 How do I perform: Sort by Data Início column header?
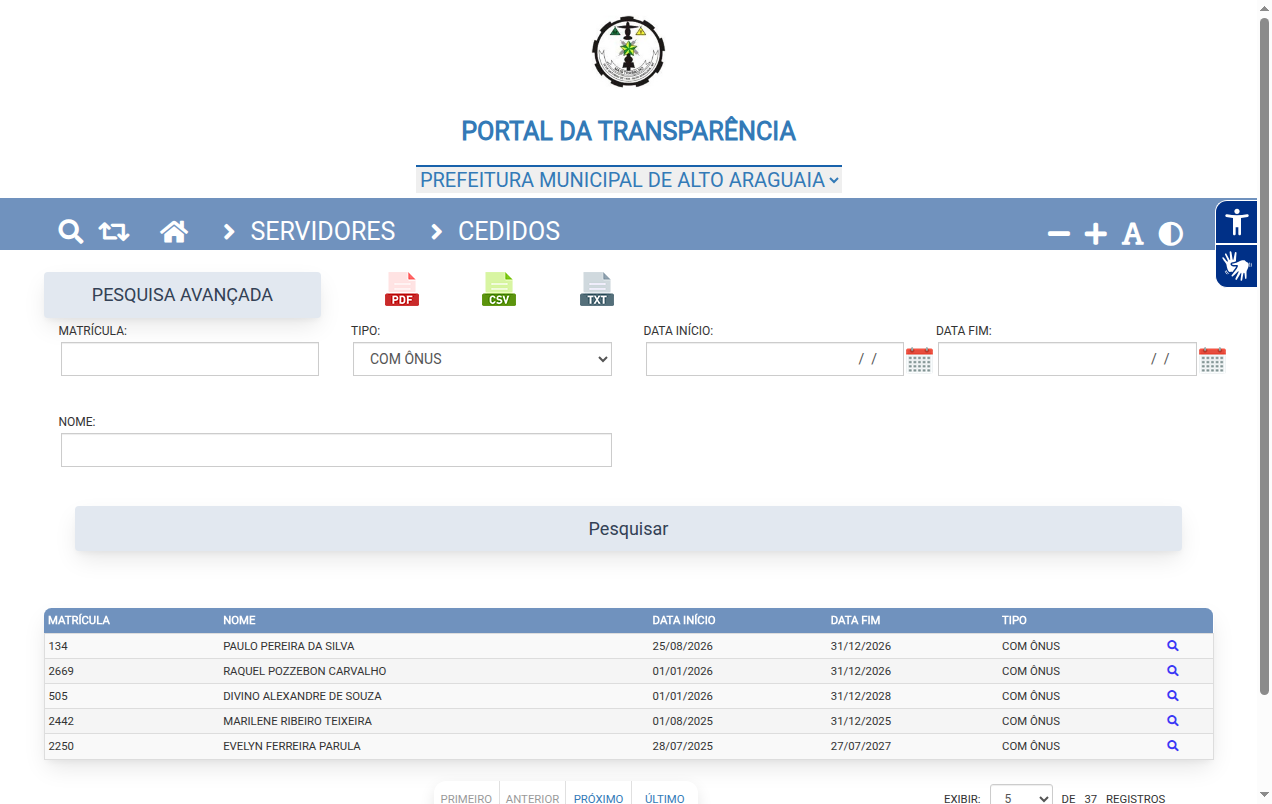pyautogui.click(x=684, y=620)
